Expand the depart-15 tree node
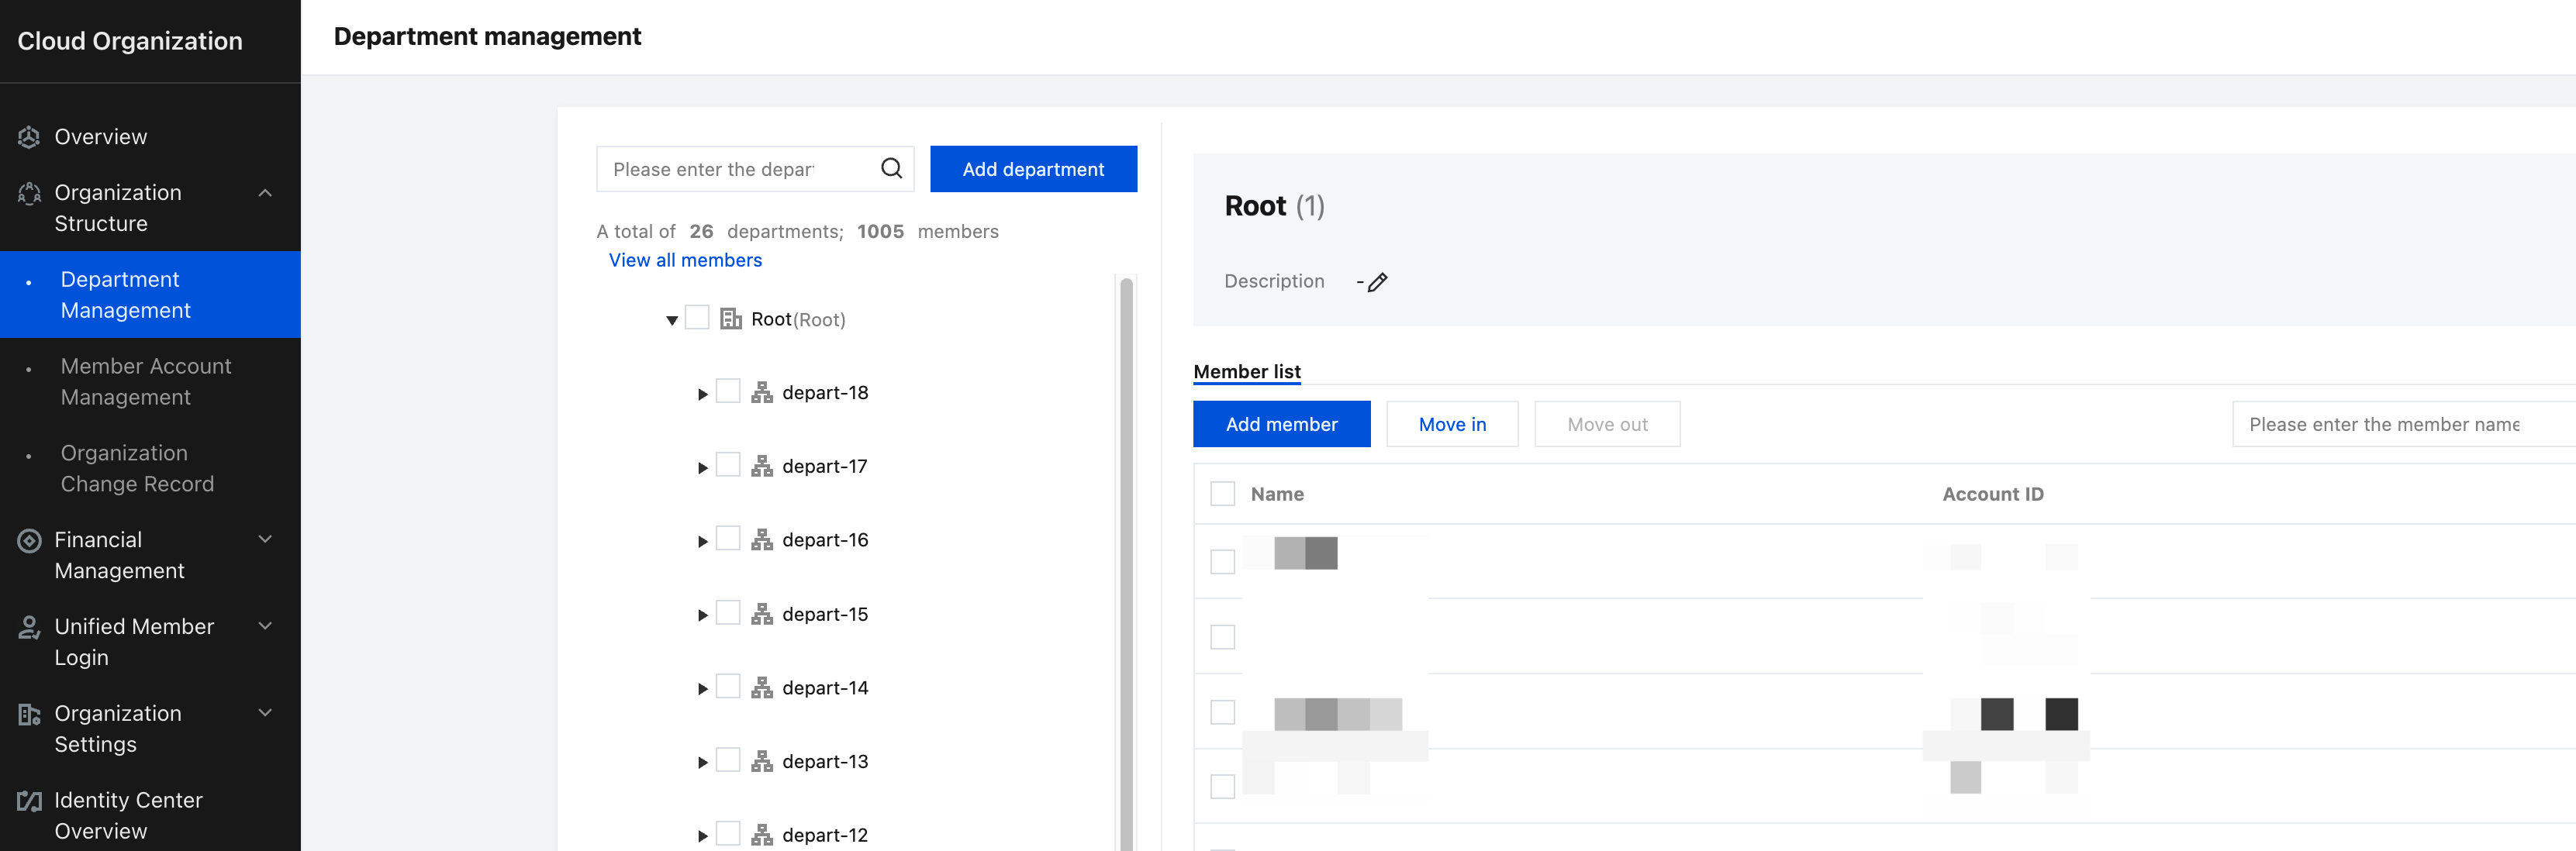 click(703, 615)
